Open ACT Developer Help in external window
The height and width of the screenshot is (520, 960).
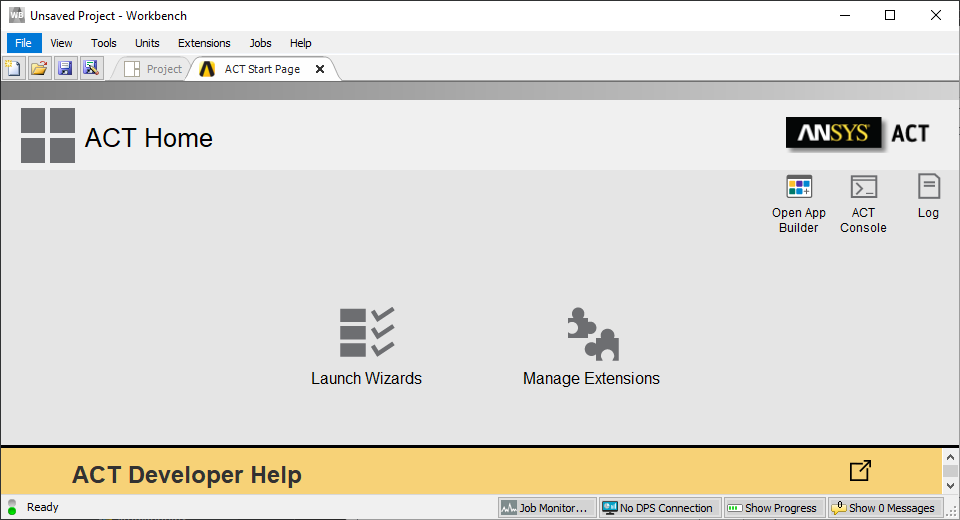860,470
